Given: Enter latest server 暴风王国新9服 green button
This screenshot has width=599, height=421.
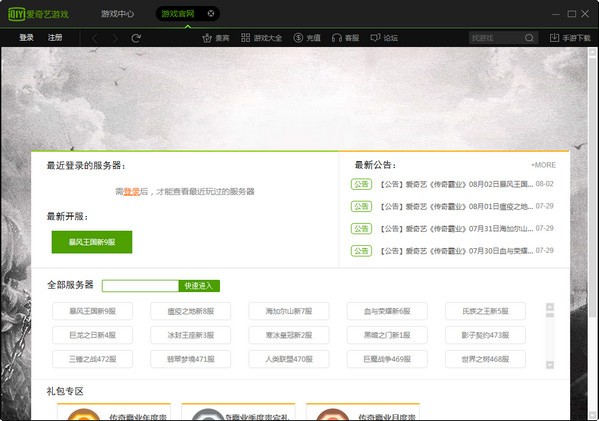Looking at the screenshot, I should click(92, 242).
